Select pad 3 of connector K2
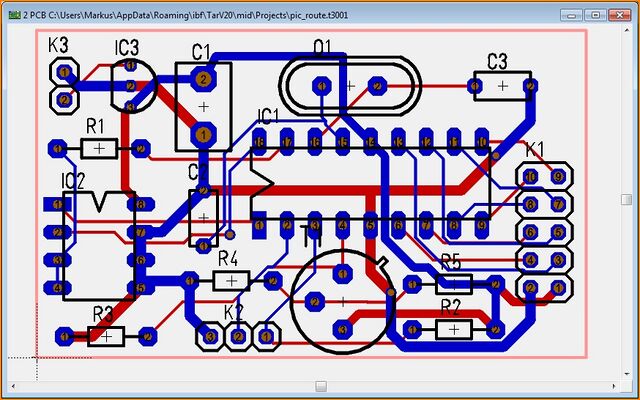 pos(210,337)
